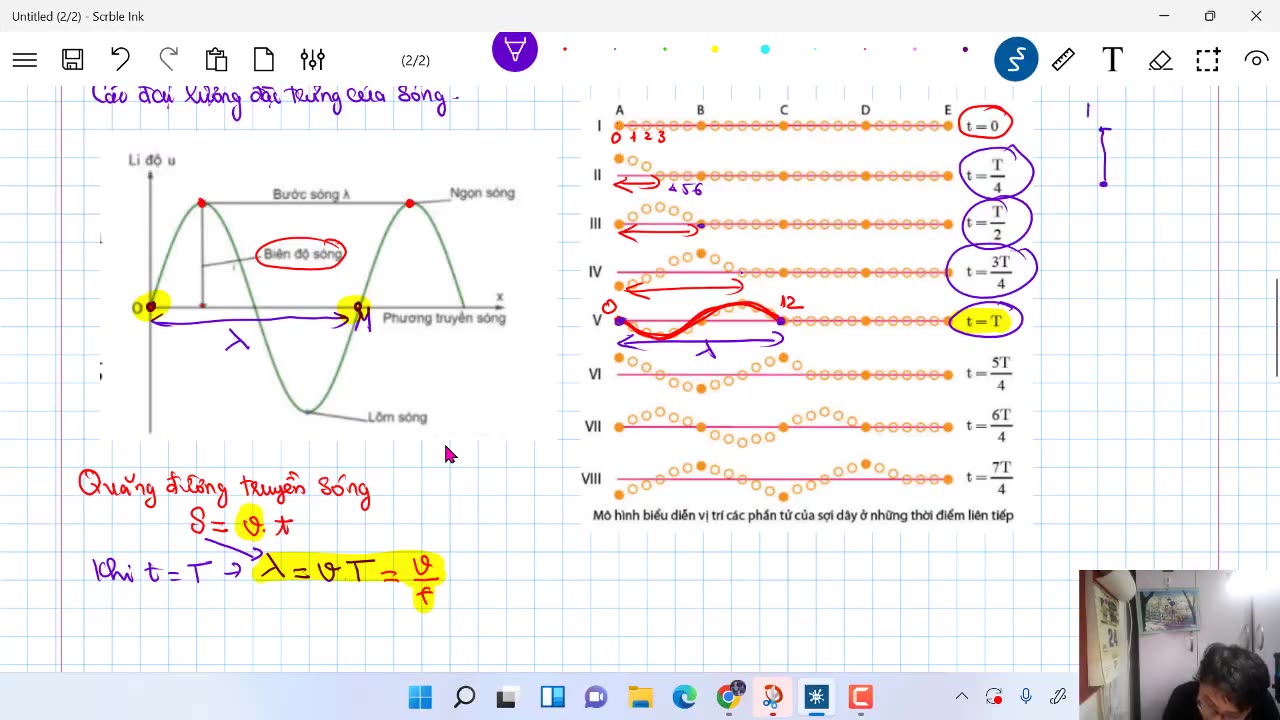This screenshot has height=720, width=1280.
Task: Pick the cyan ink color dot
Action: [765, 49]
